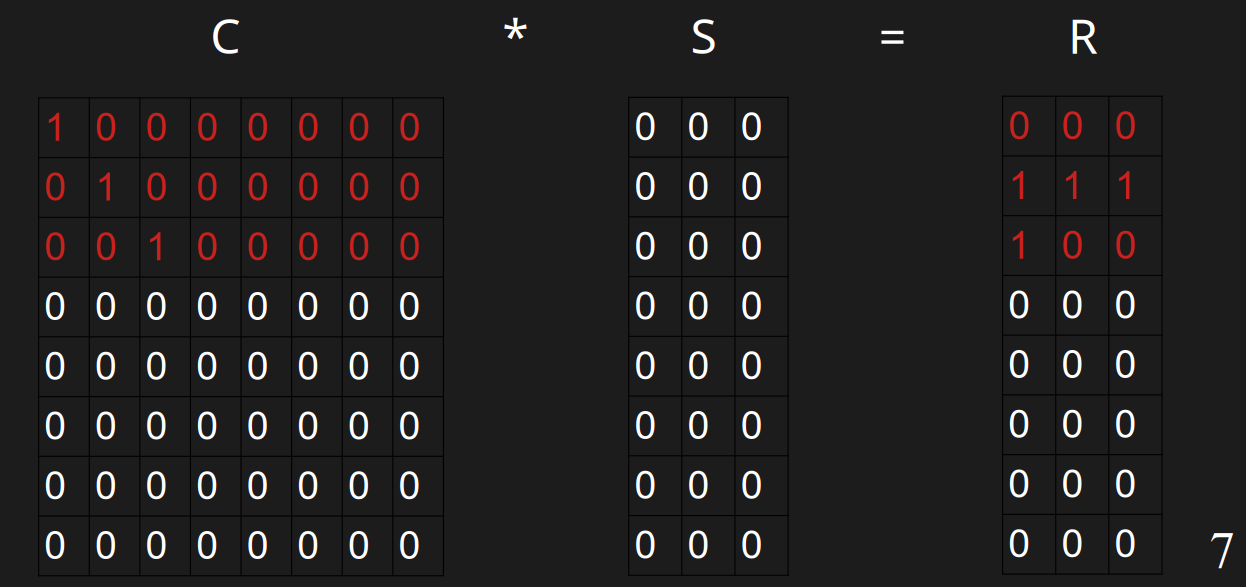Select the red 1 in matrix C's first row
The width and height of the screenshot is (1246, 587).
[55, 128]
